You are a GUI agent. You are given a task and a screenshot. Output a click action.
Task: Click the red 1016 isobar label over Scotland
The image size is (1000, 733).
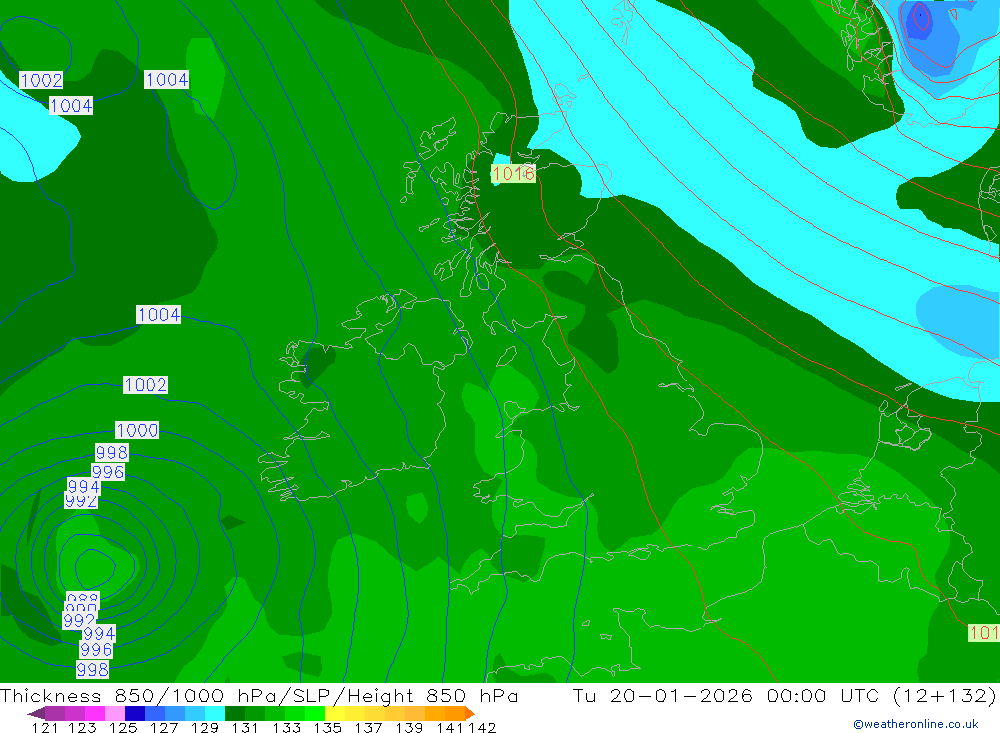[513, 173]
